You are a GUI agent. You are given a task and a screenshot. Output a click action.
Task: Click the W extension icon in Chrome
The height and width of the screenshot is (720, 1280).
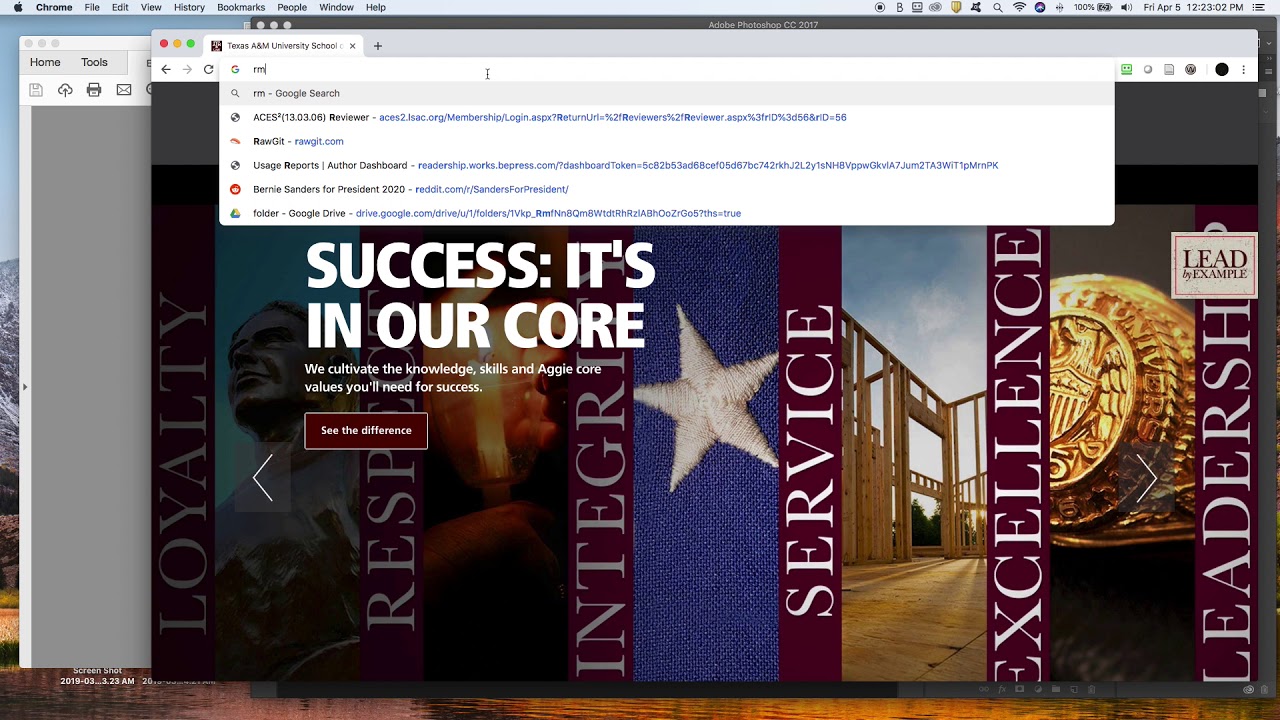(x=1191, y=70)
